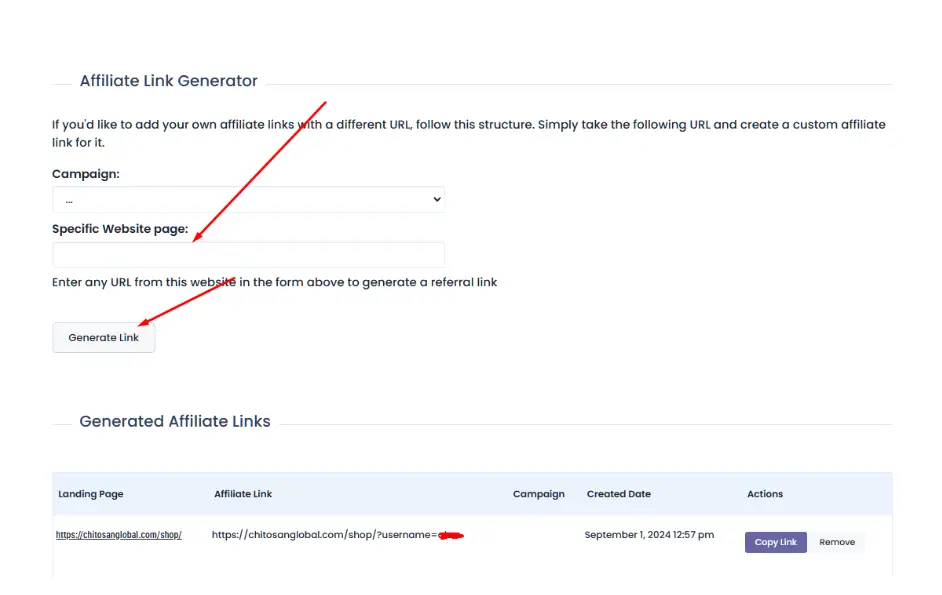
Task: Click the red redacted username mark
Action: click(x=452, y=535)
